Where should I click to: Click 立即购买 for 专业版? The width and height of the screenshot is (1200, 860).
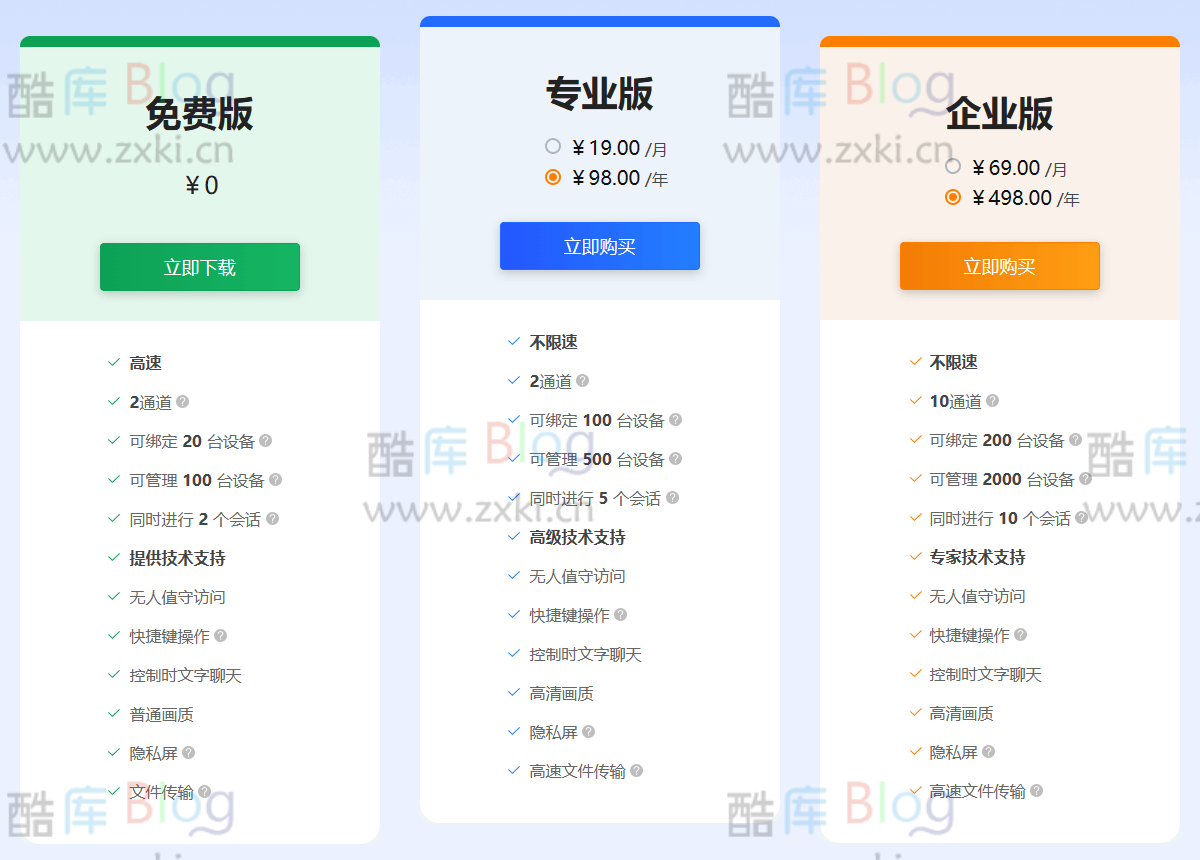[599, 246]
